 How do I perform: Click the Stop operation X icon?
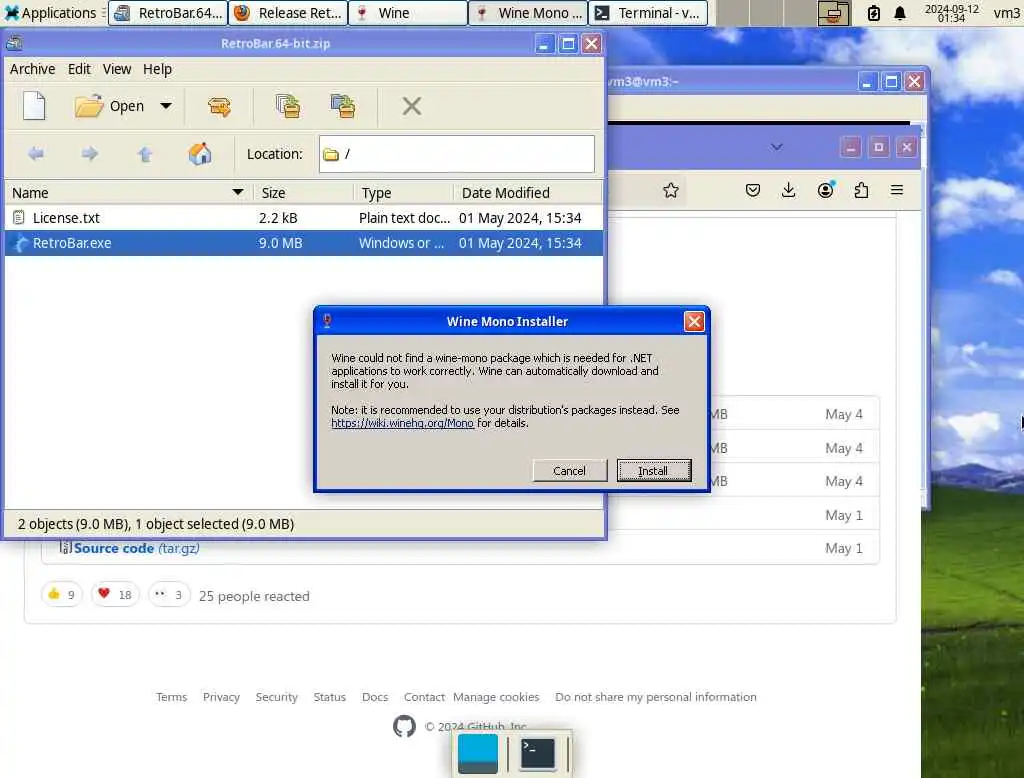point(411,106)
